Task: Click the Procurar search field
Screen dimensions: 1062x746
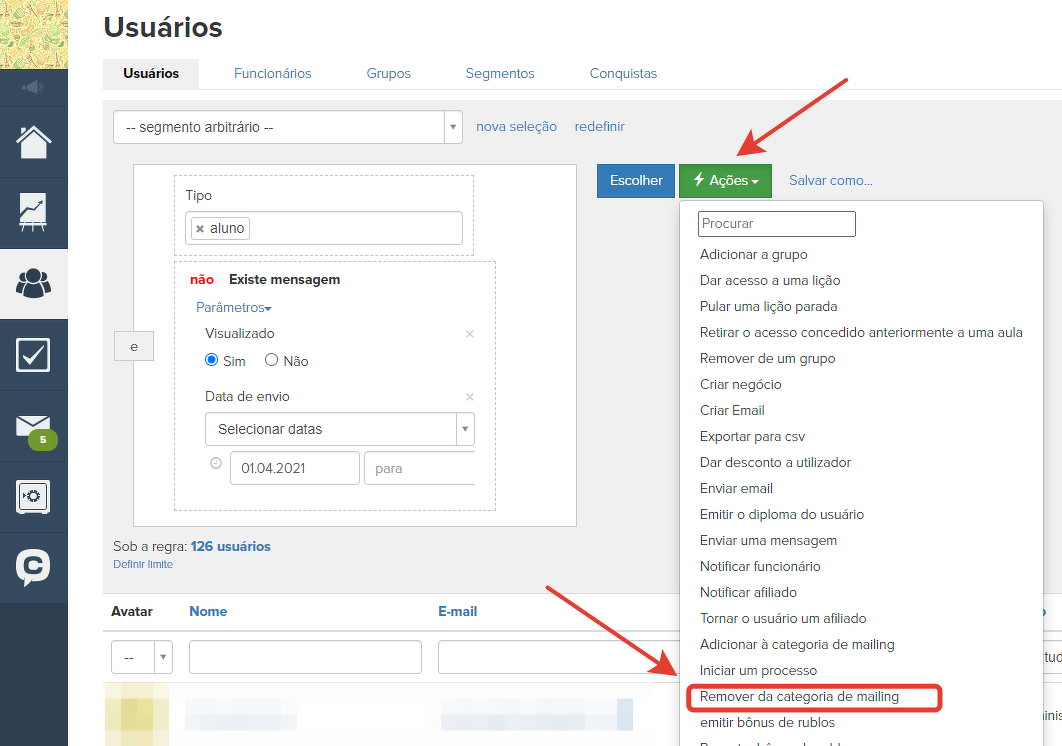Action: click(776, 224)
